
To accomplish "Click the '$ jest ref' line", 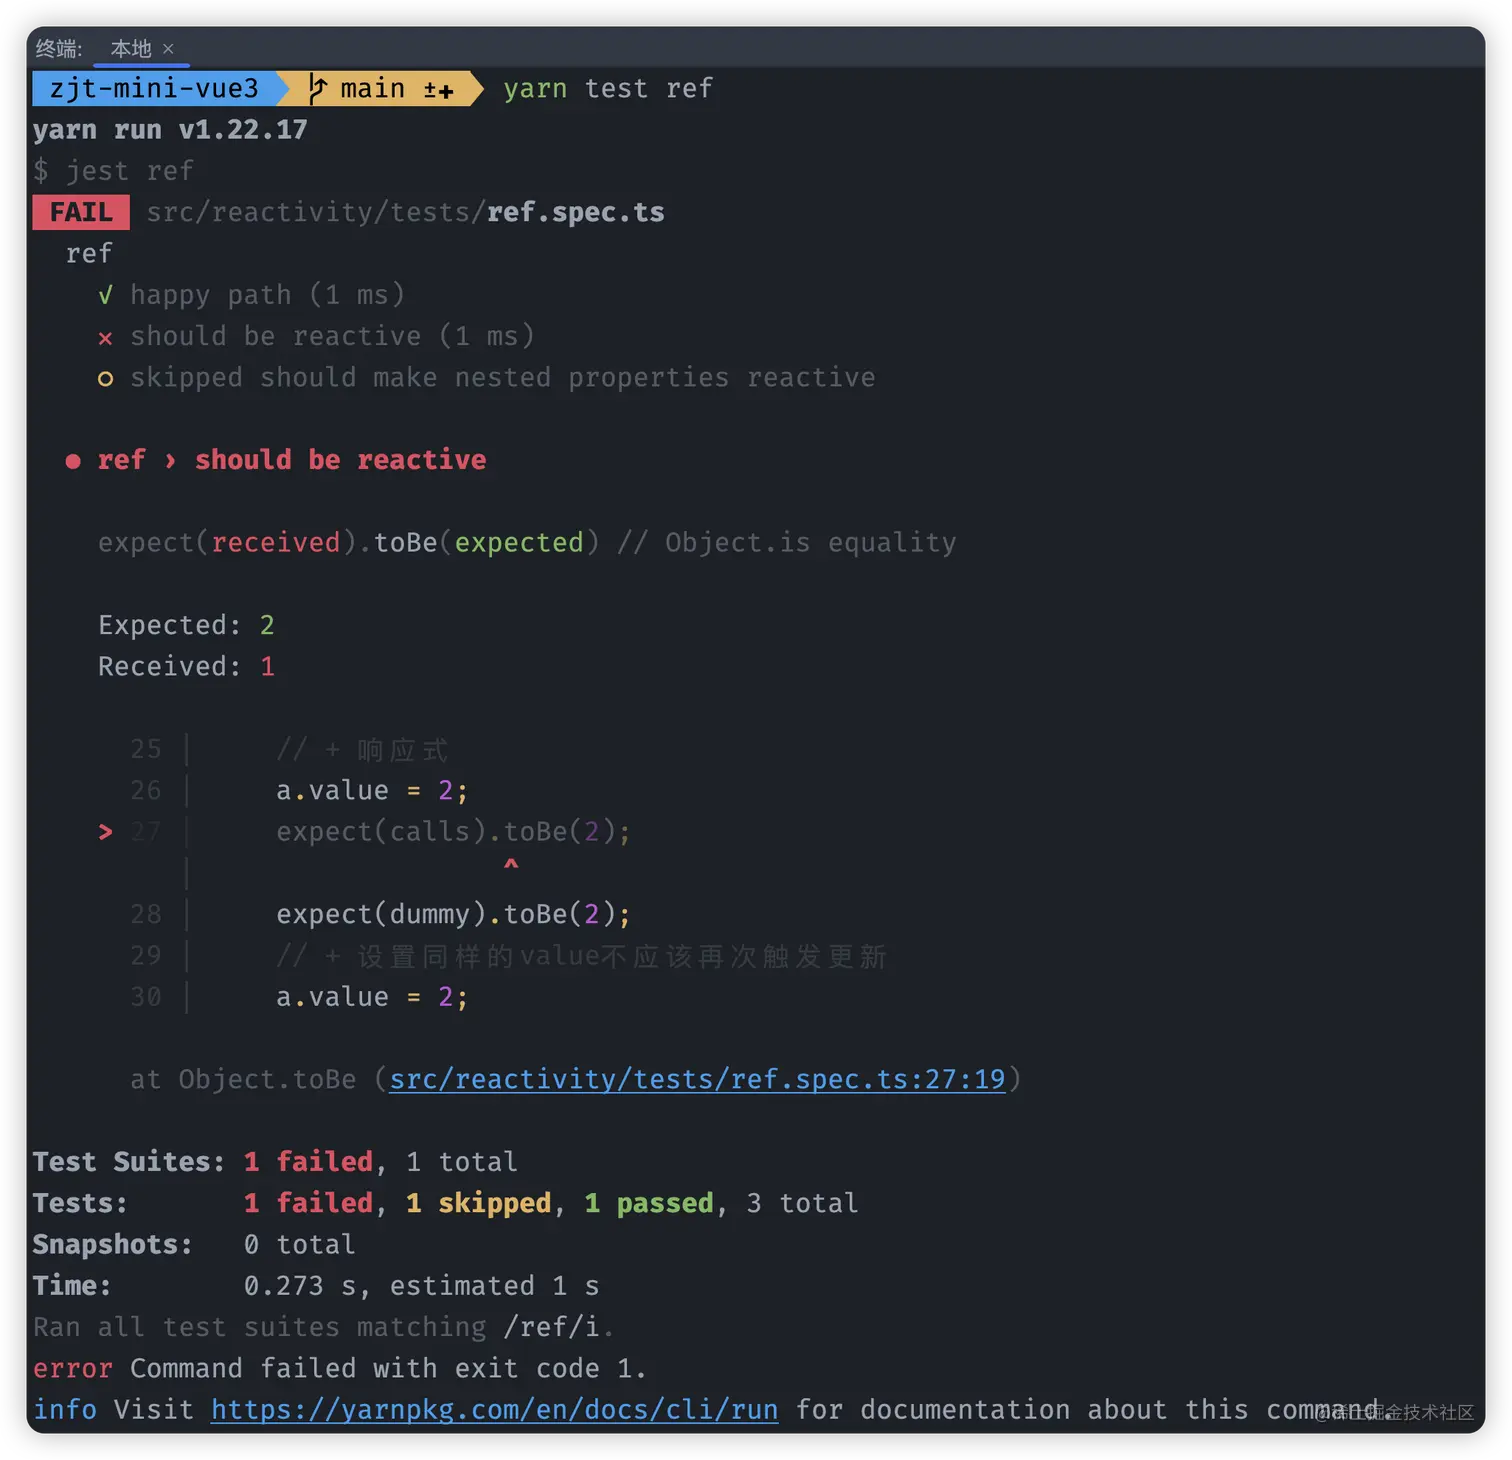I will 113,171.
